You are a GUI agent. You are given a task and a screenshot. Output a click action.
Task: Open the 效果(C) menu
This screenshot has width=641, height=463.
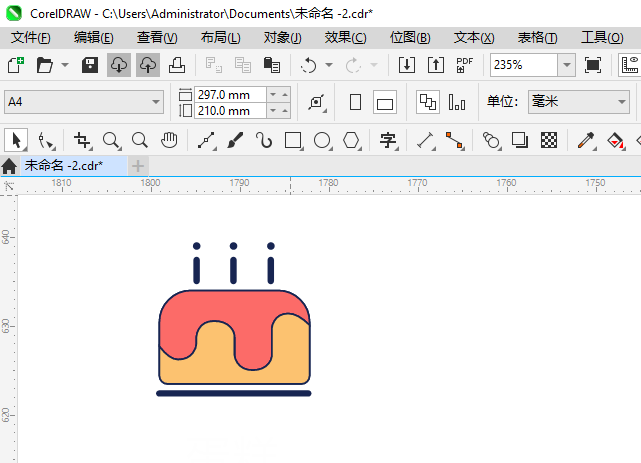point(345,38)
